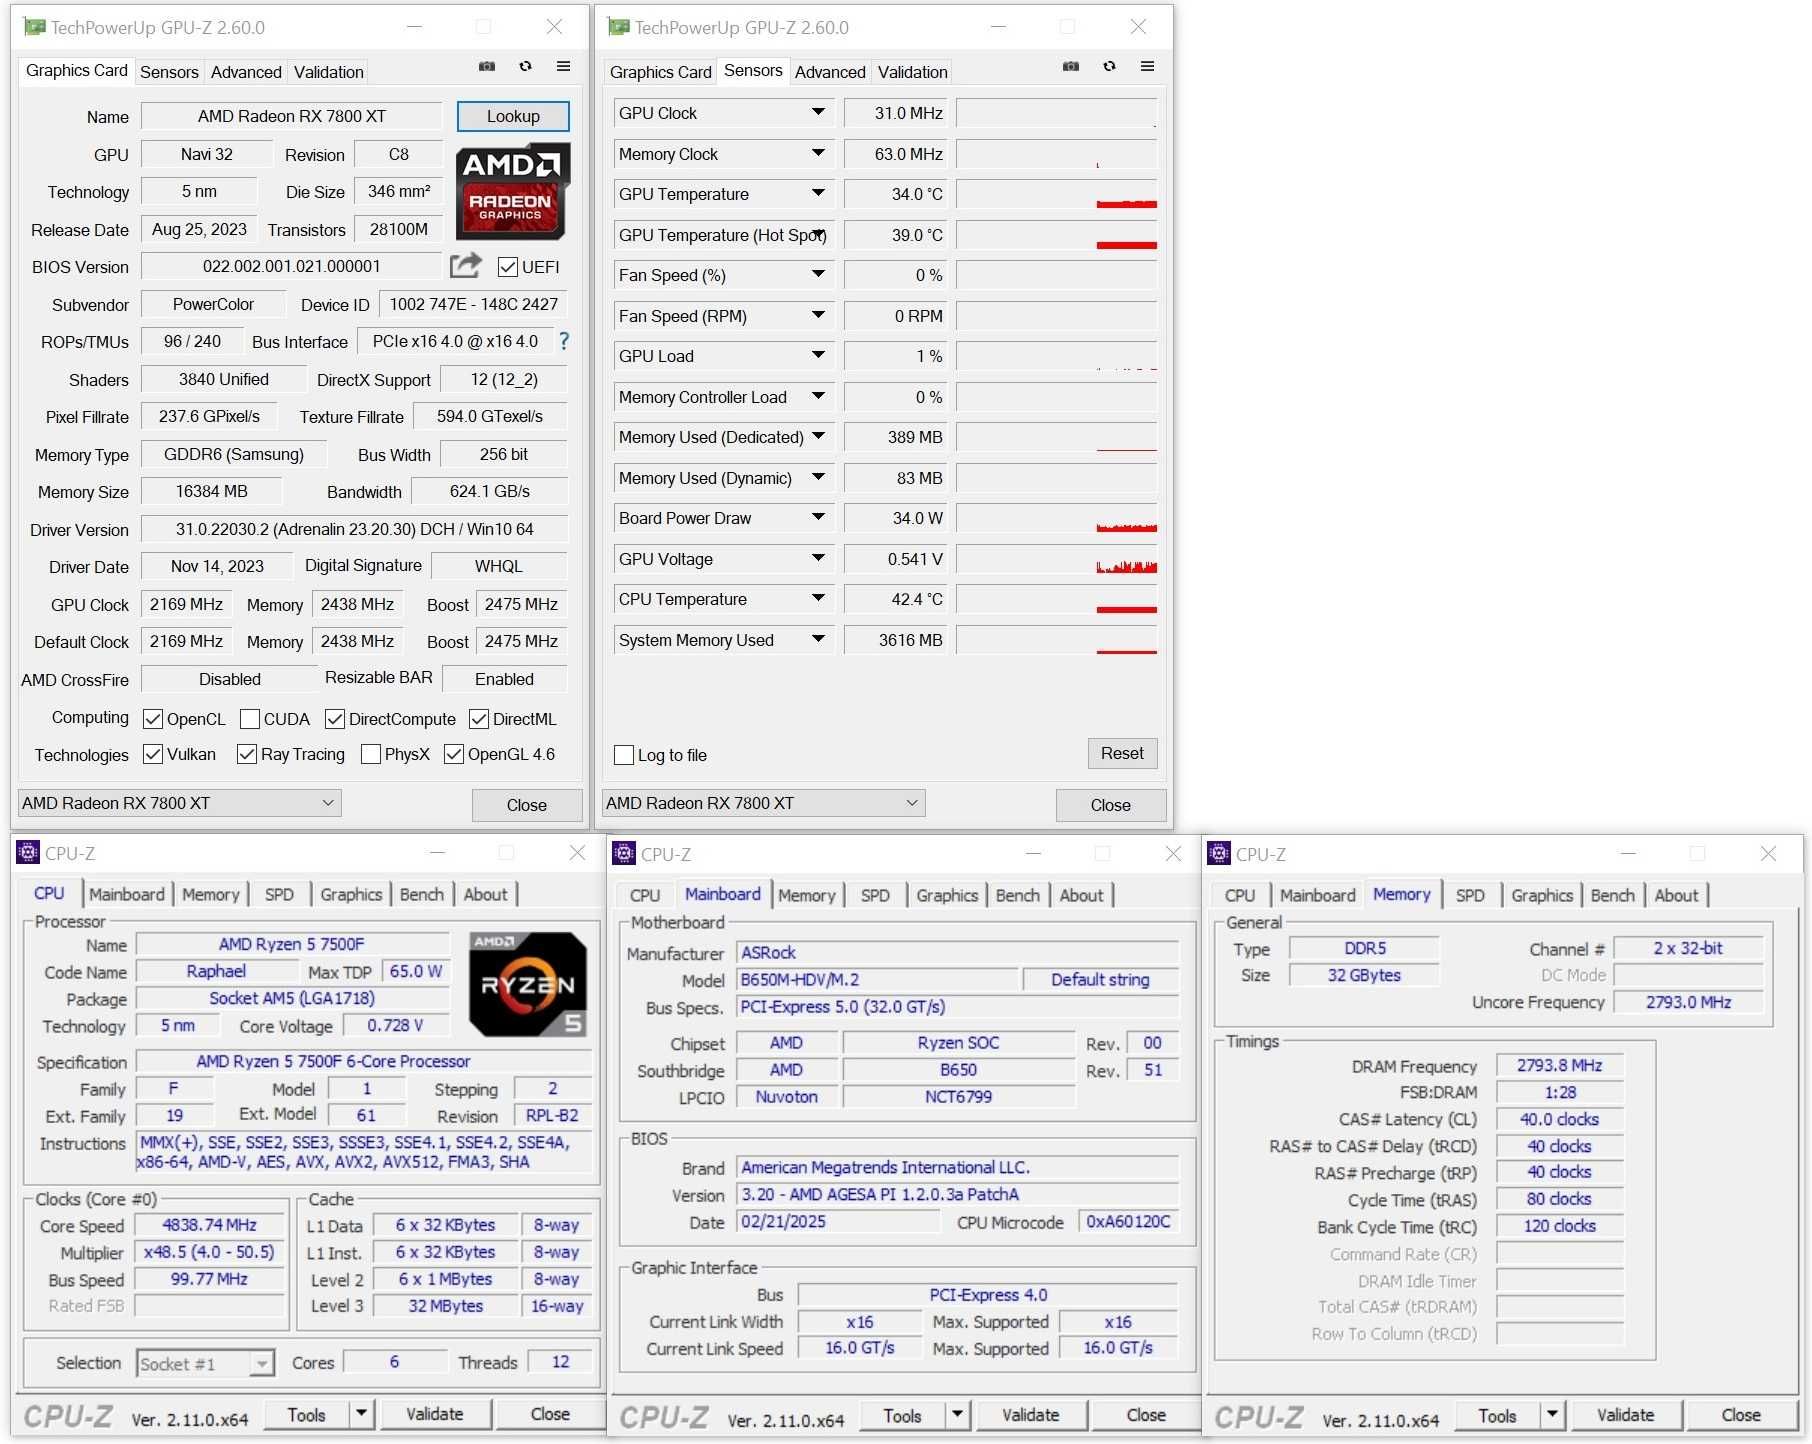The height and width of the screenshot is (1444, 1812).
Task: Click the Ryzen 5 processor logo in CPU-Z
Action: (528, 984)
